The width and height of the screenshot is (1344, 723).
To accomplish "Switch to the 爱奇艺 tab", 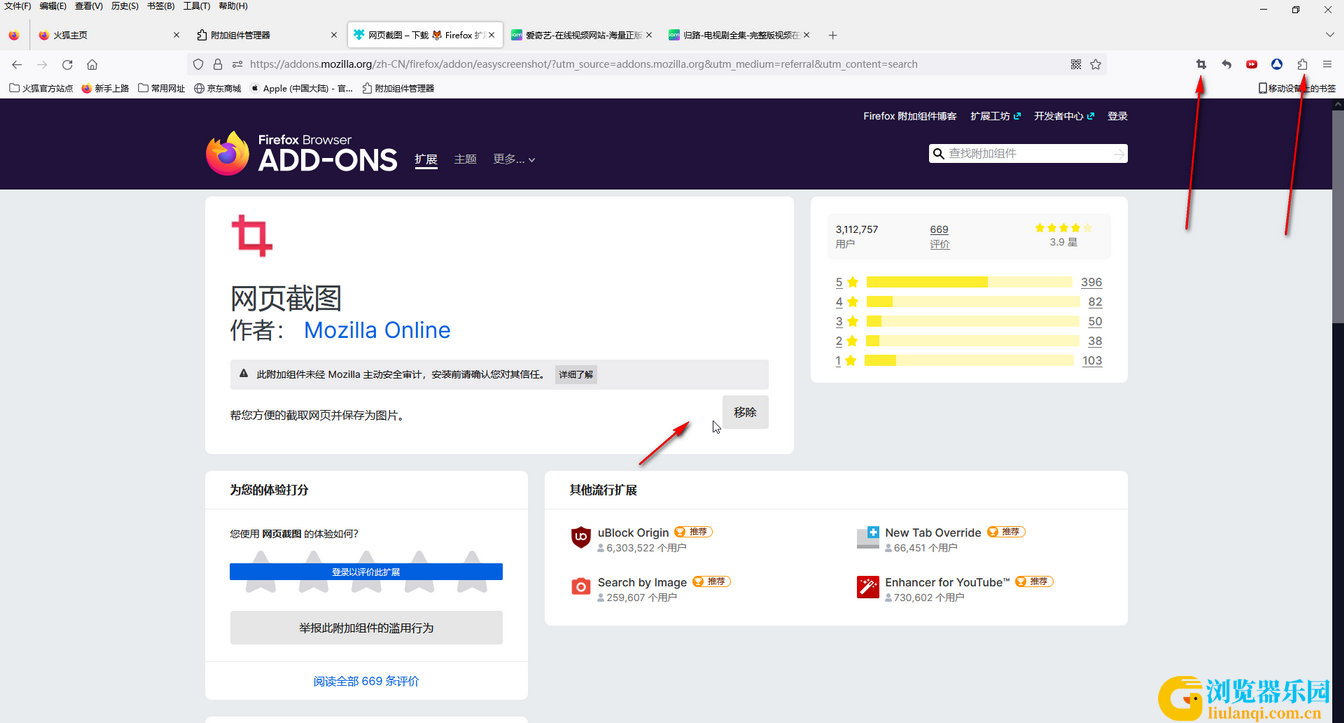I will pos(580,35).
